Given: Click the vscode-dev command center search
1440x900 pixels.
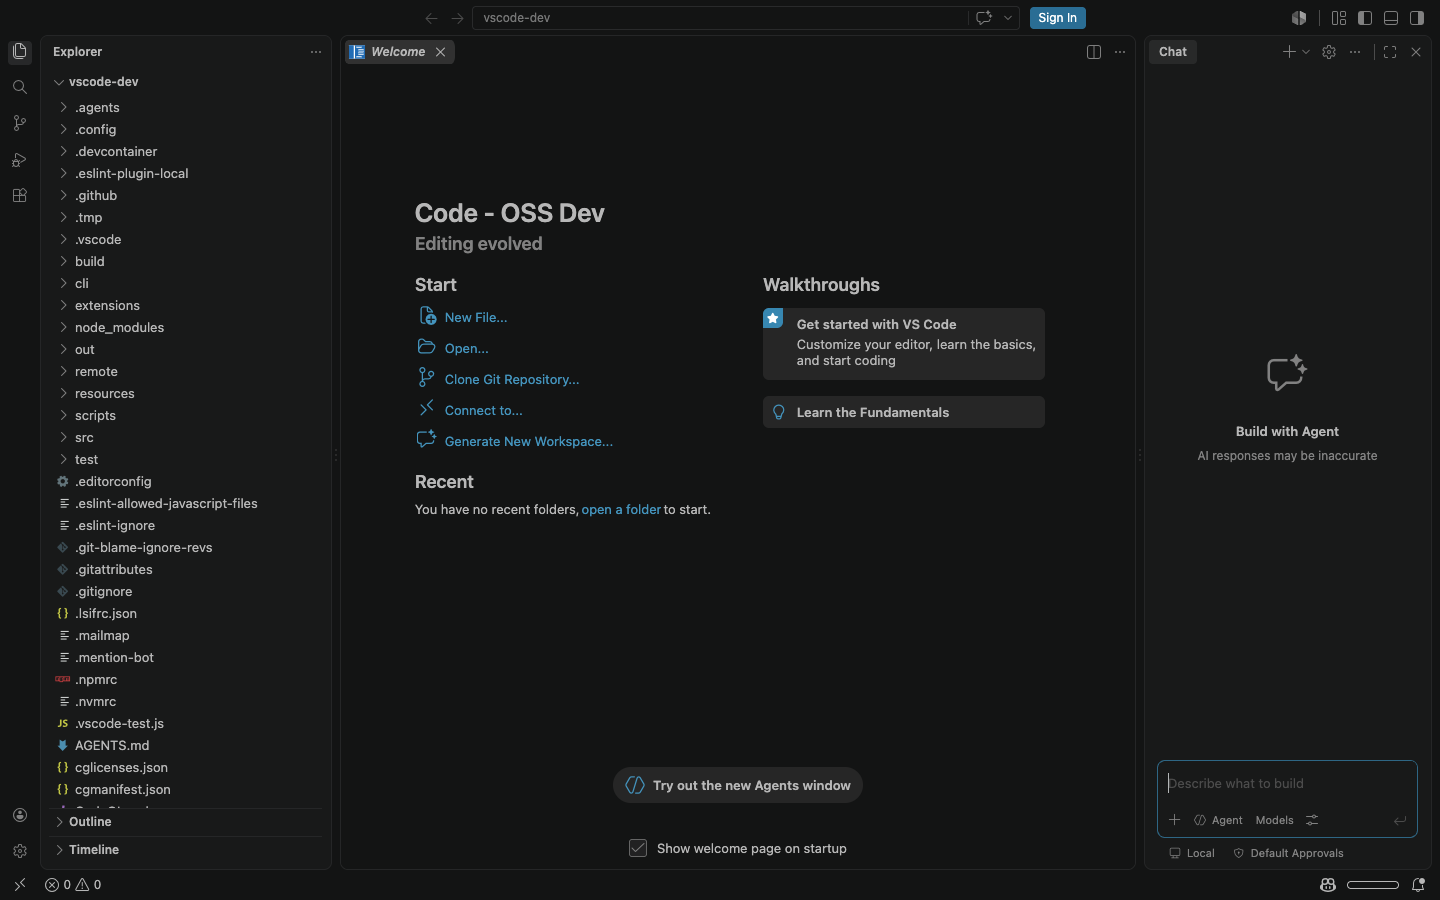Looking at the screenshot, I should coord(720,18).
